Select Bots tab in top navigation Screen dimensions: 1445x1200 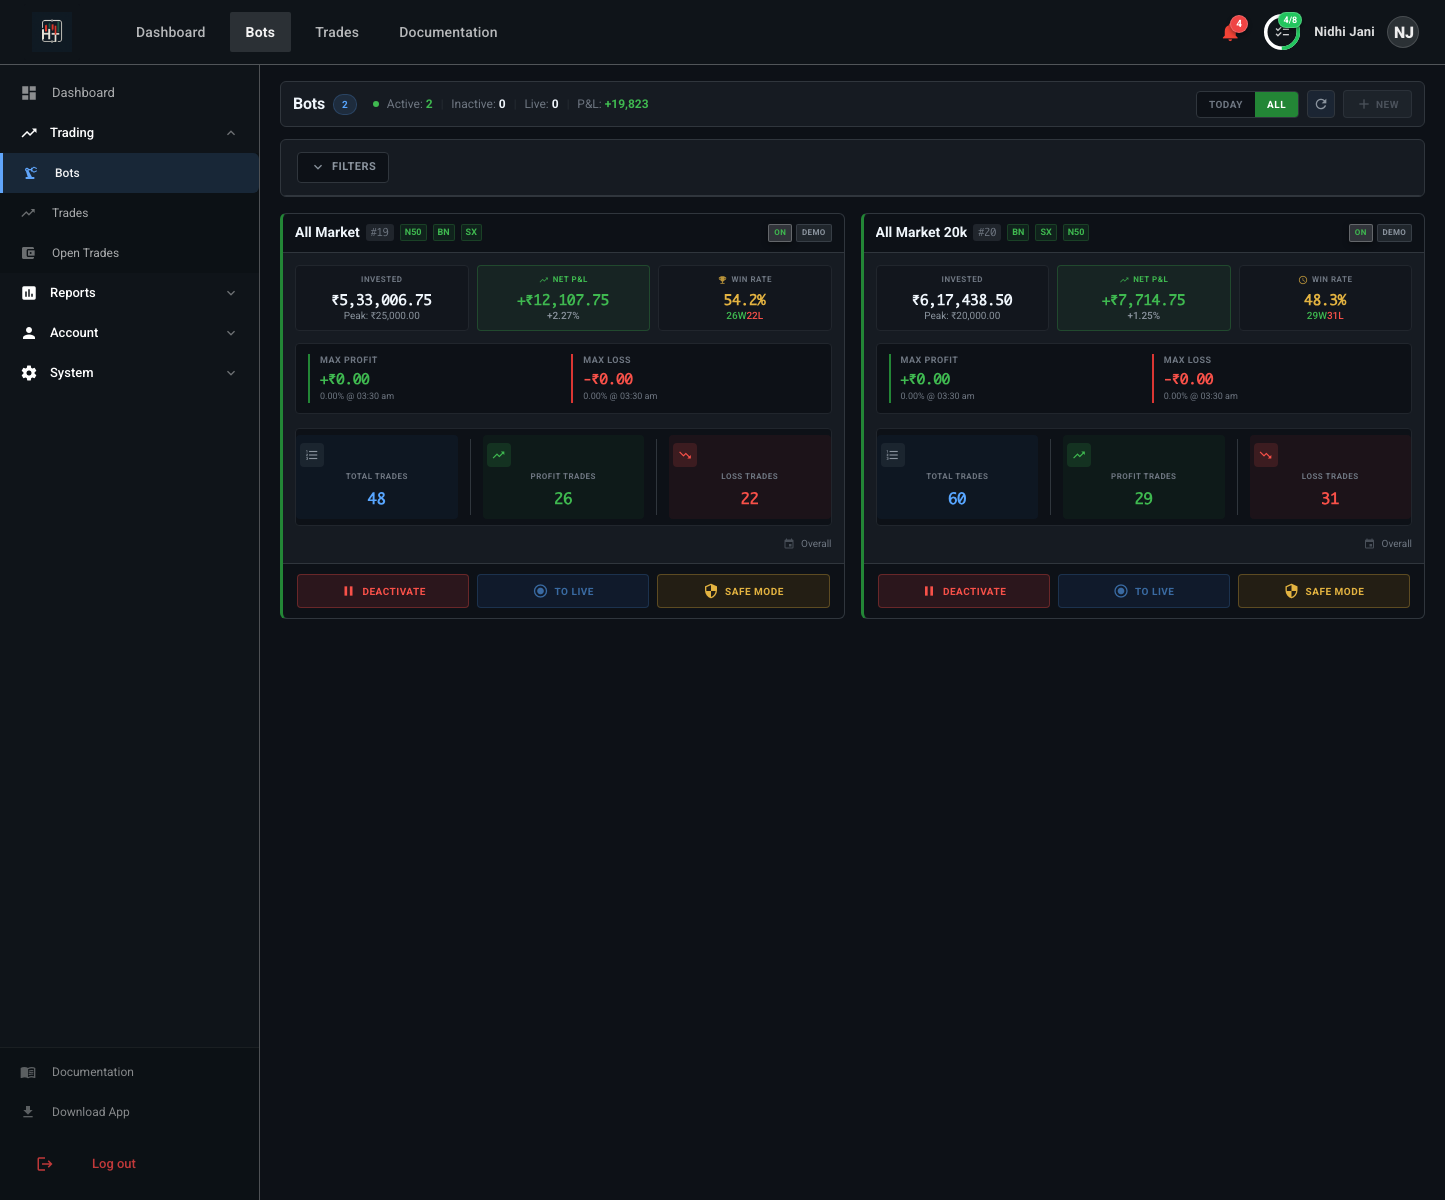click(260, 32)
